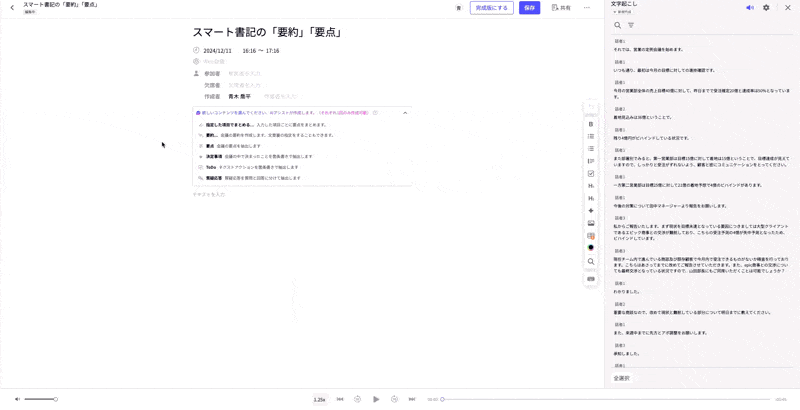Click the Bold formatting icon in side toolbar
800x410 pixels.
[x=591, y=124]
